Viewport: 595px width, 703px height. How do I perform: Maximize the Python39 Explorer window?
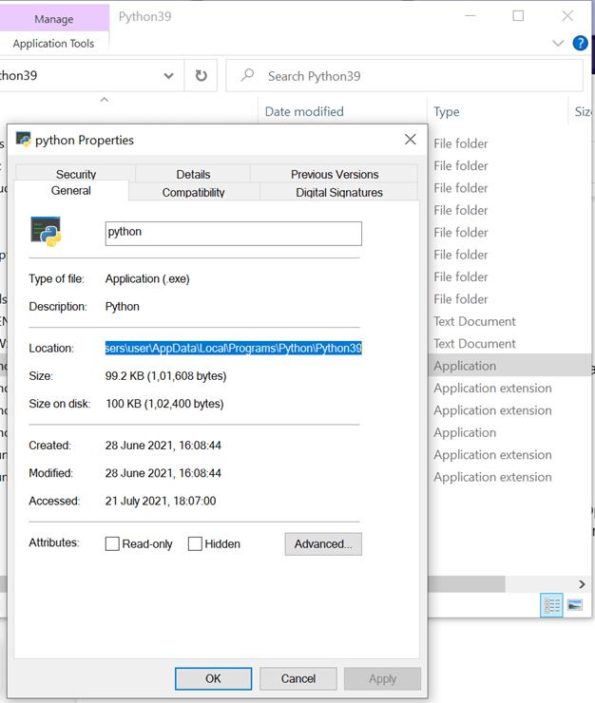[x=518, y=16]
